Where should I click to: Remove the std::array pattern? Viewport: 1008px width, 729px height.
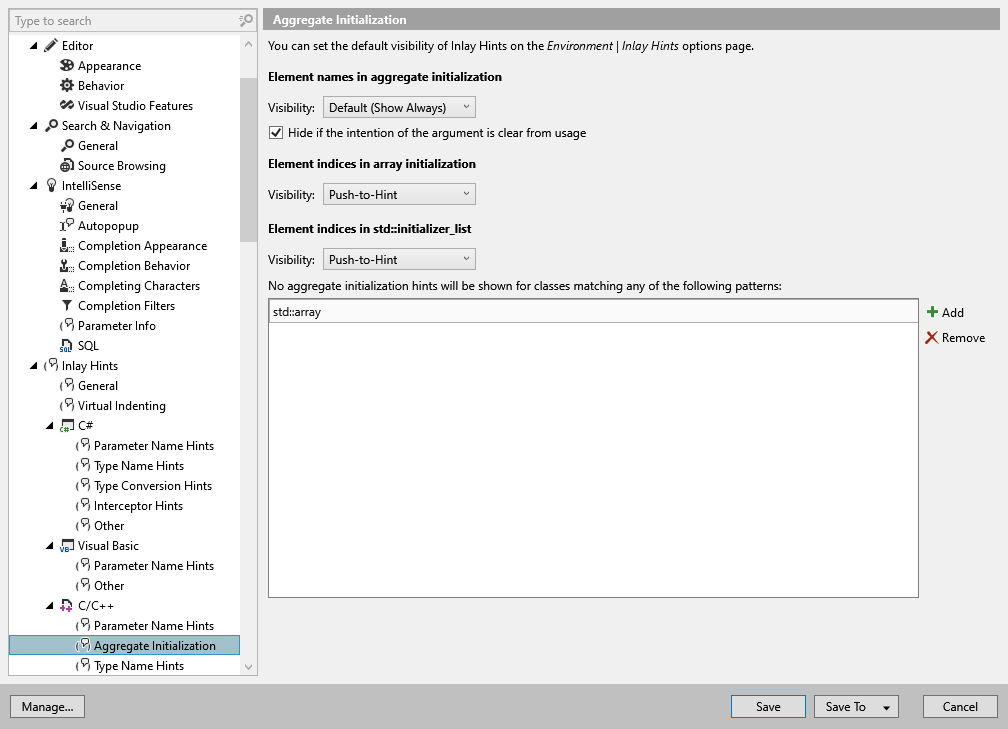955,338
